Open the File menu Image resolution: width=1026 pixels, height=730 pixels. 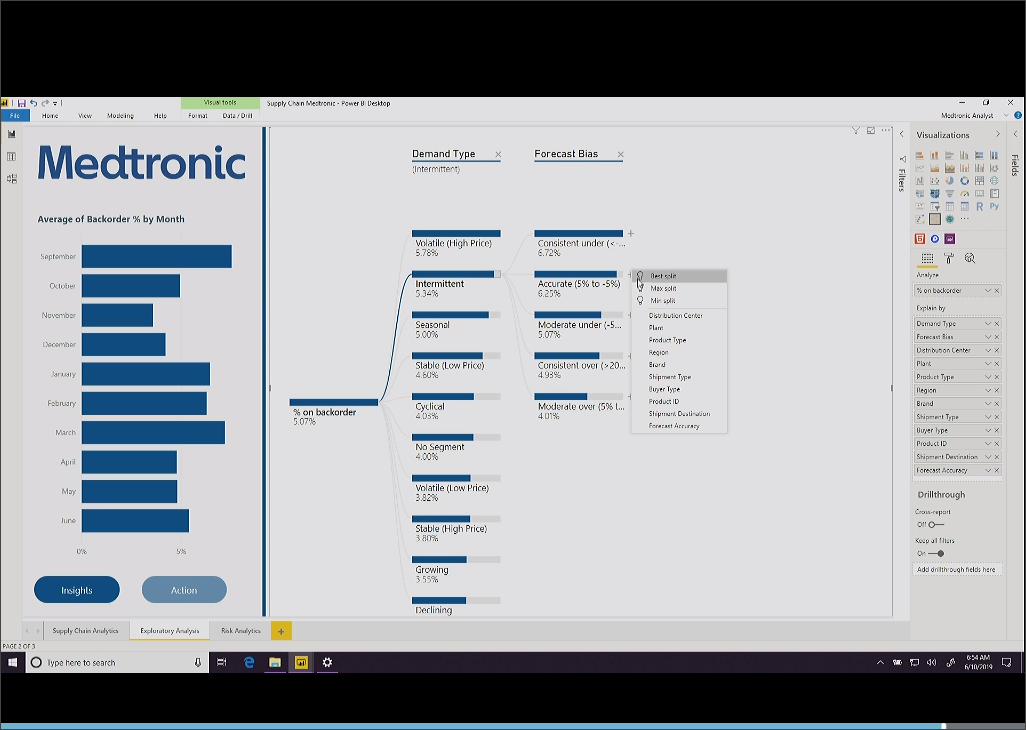(x=14, y=116)
